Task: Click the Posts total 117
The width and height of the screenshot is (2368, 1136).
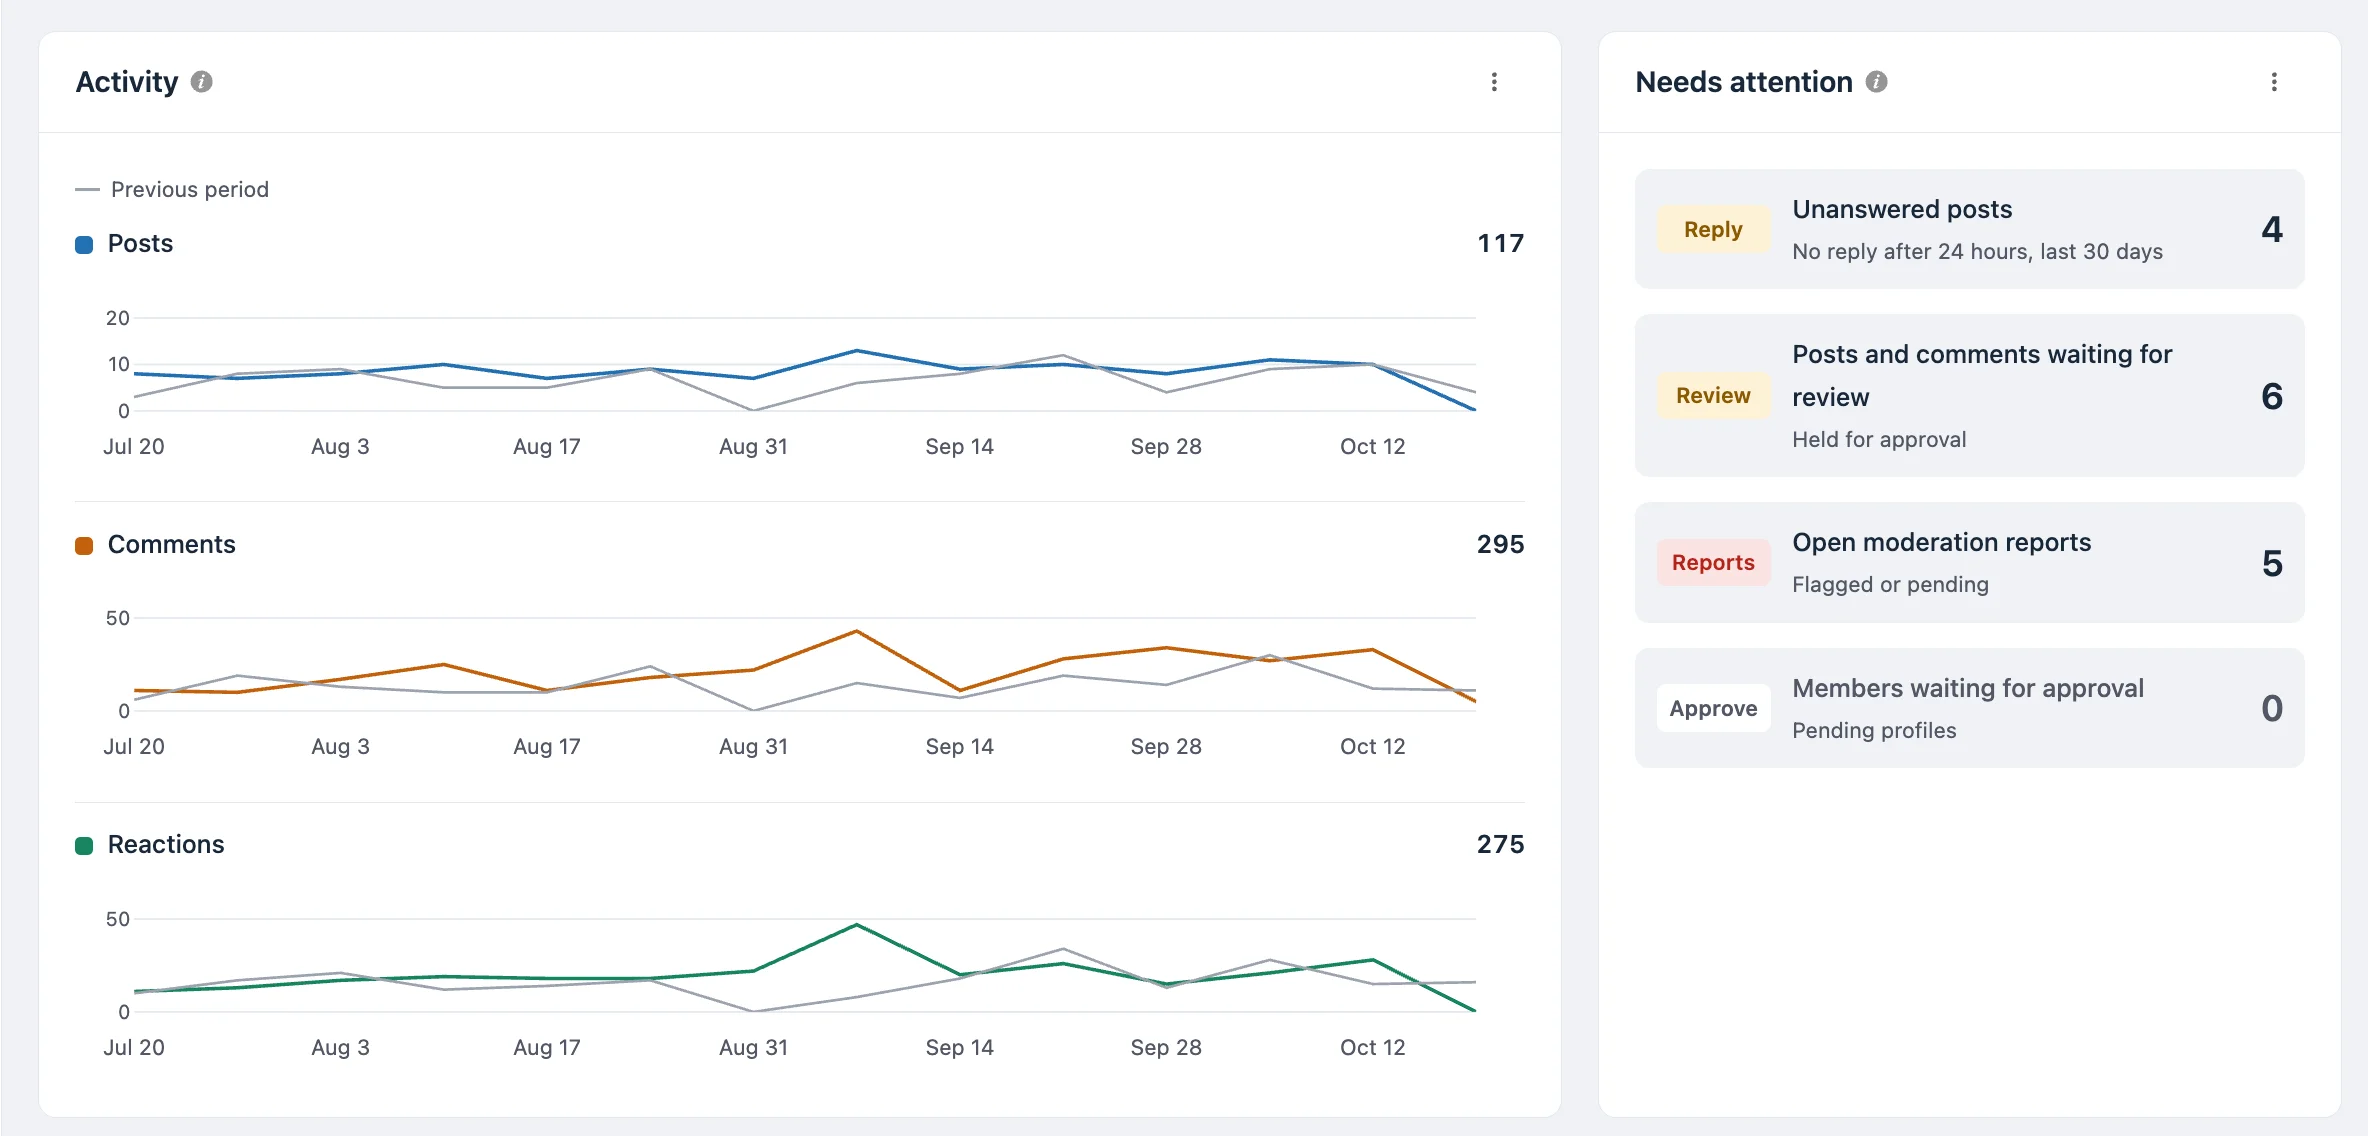Action: tap(1500, 243)
